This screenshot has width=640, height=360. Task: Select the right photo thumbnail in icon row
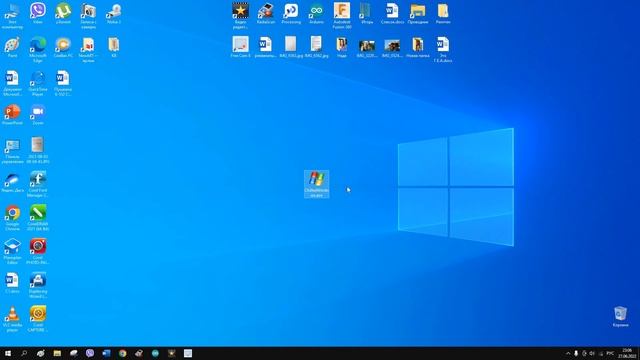click(x=392, y=49)
